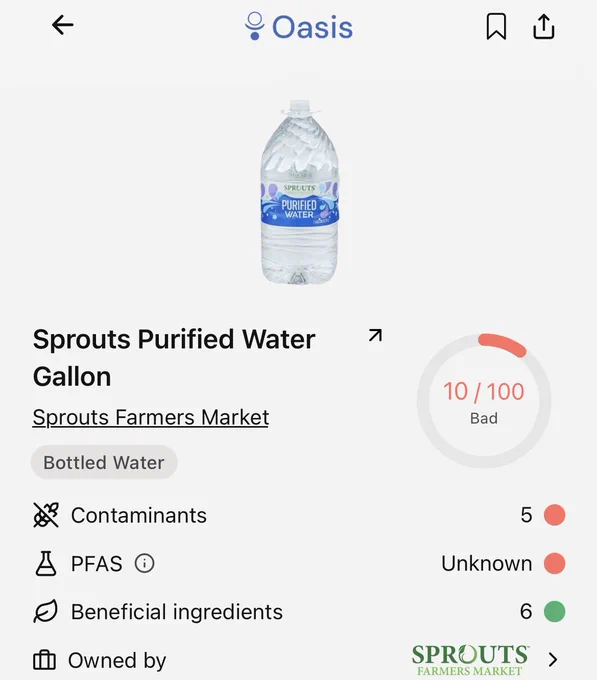
Task: Click the red dot next to Unknown
Action: pyautogui.click(x=555, y=563)
